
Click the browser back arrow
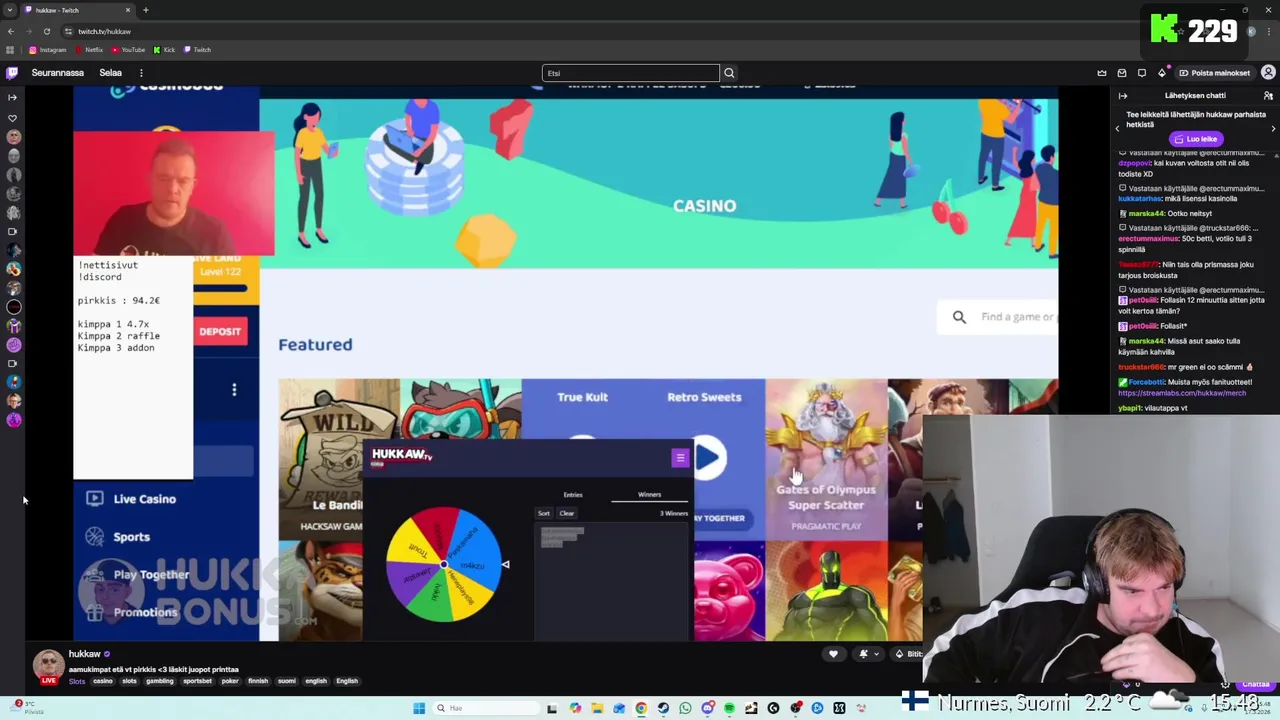pos(11,31)
